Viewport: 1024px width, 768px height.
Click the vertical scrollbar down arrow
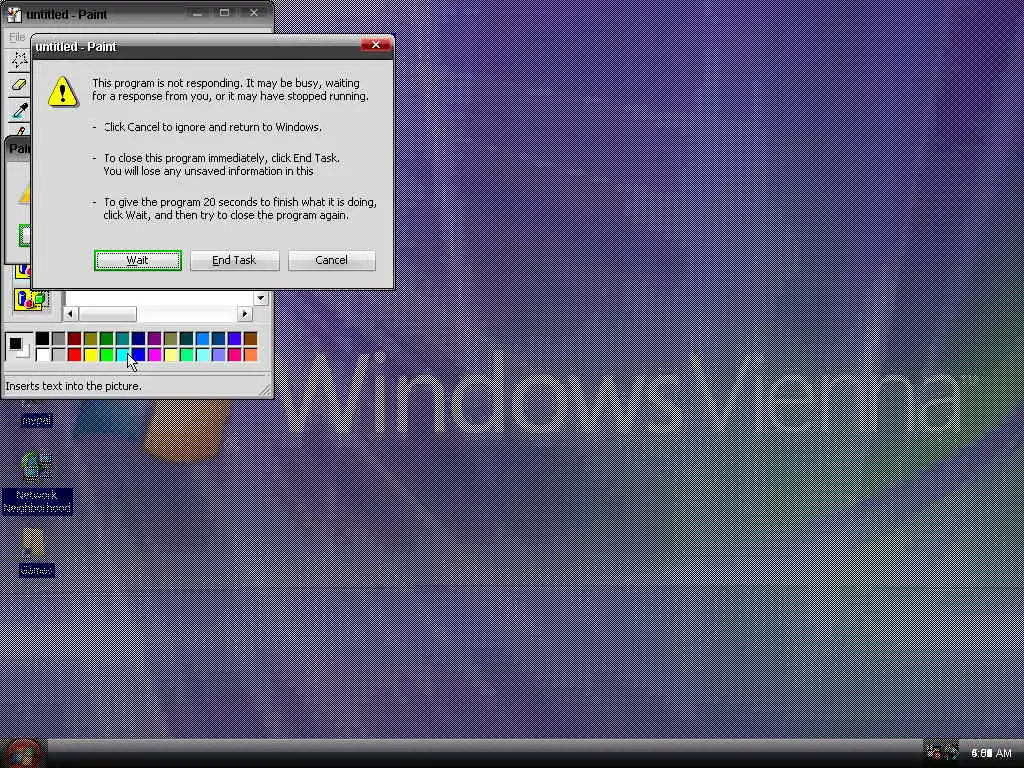point(261,298)
